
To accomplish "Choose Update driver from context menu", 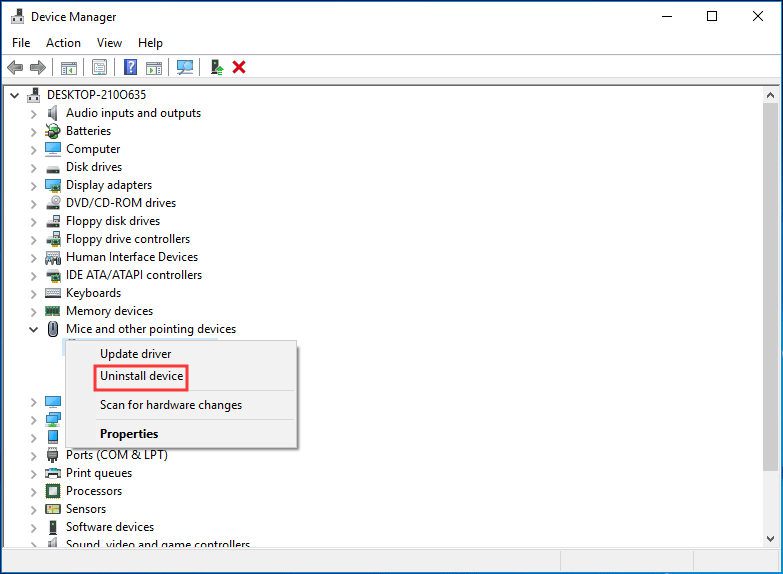I will 182,354.
